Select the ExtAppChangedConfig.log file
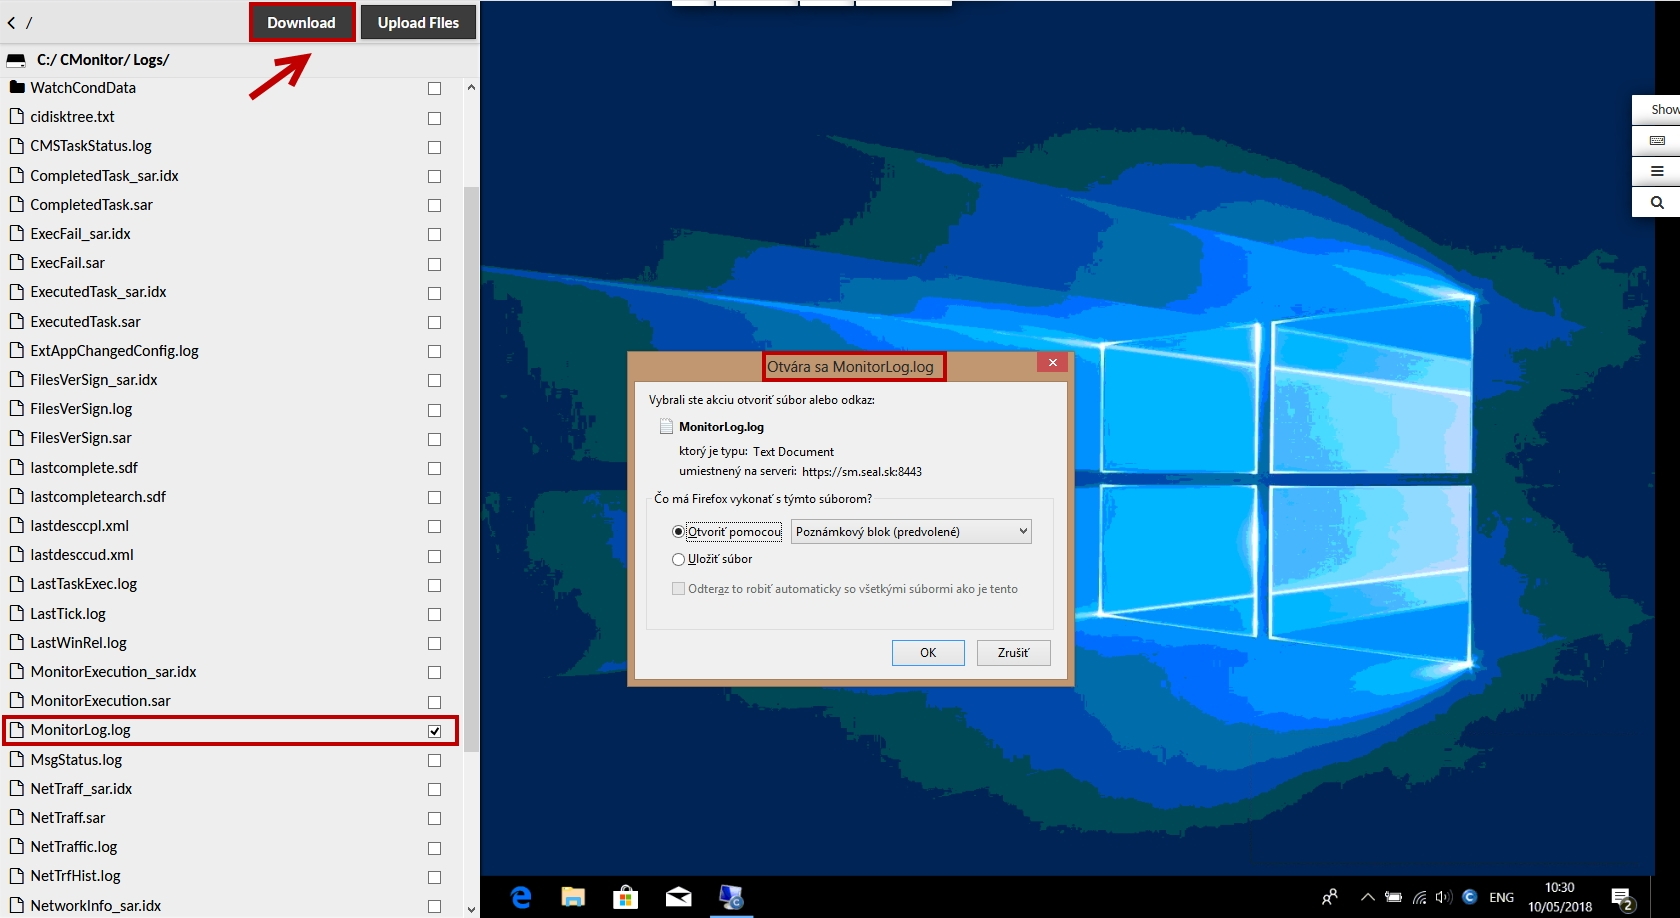This screenshot has height=918, width=1680. (x=114, y=351)
